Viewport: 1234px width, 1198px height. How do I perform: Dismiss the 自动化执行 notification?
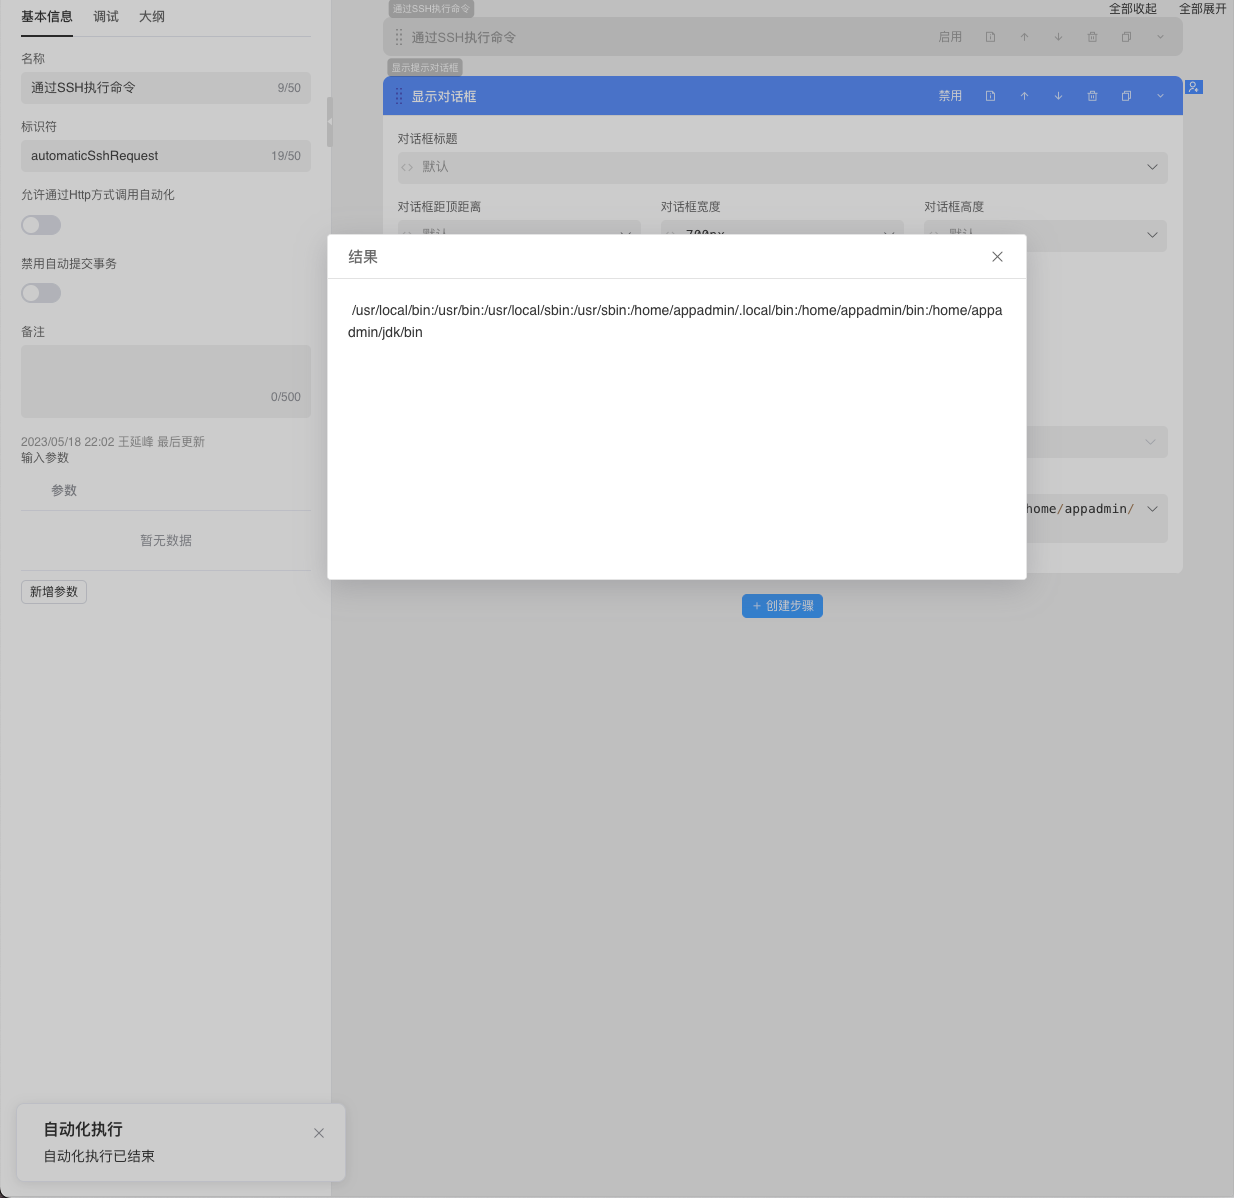click(x=319, y=1133)
